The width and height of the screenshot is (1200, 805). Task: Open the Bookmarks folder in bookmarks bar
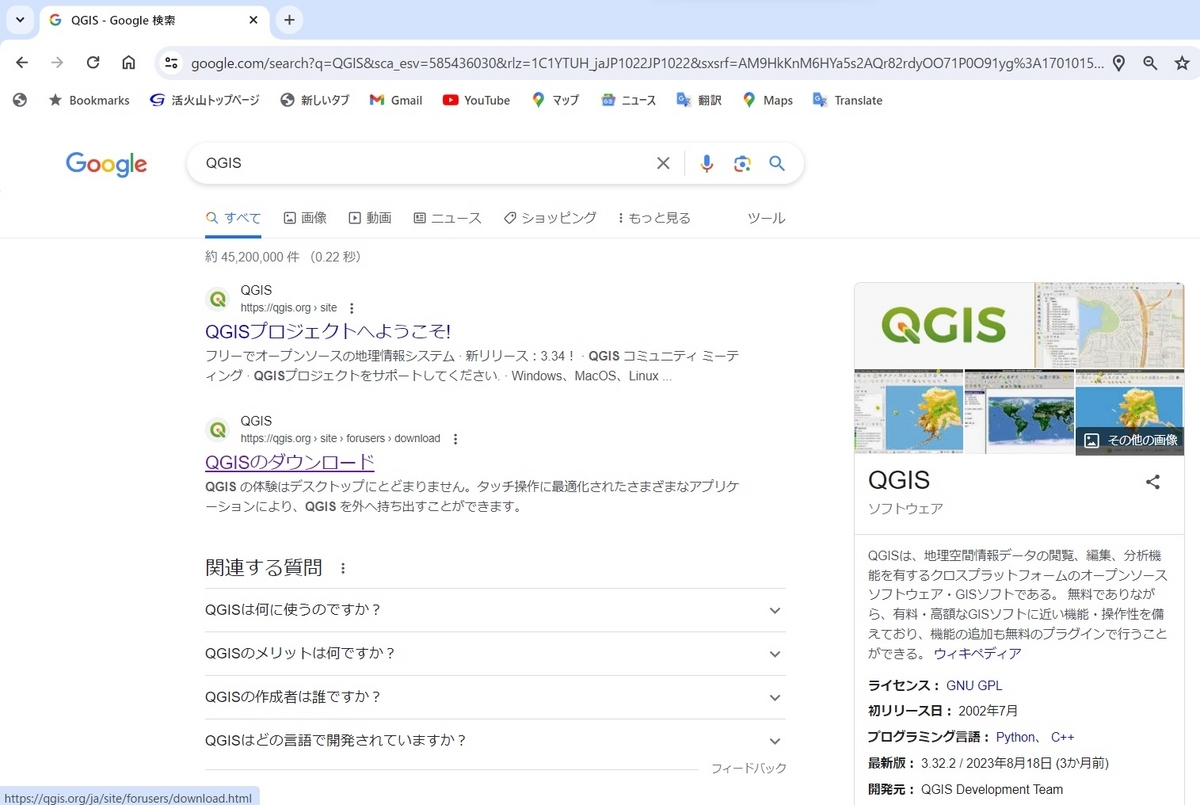pos(89,100)
